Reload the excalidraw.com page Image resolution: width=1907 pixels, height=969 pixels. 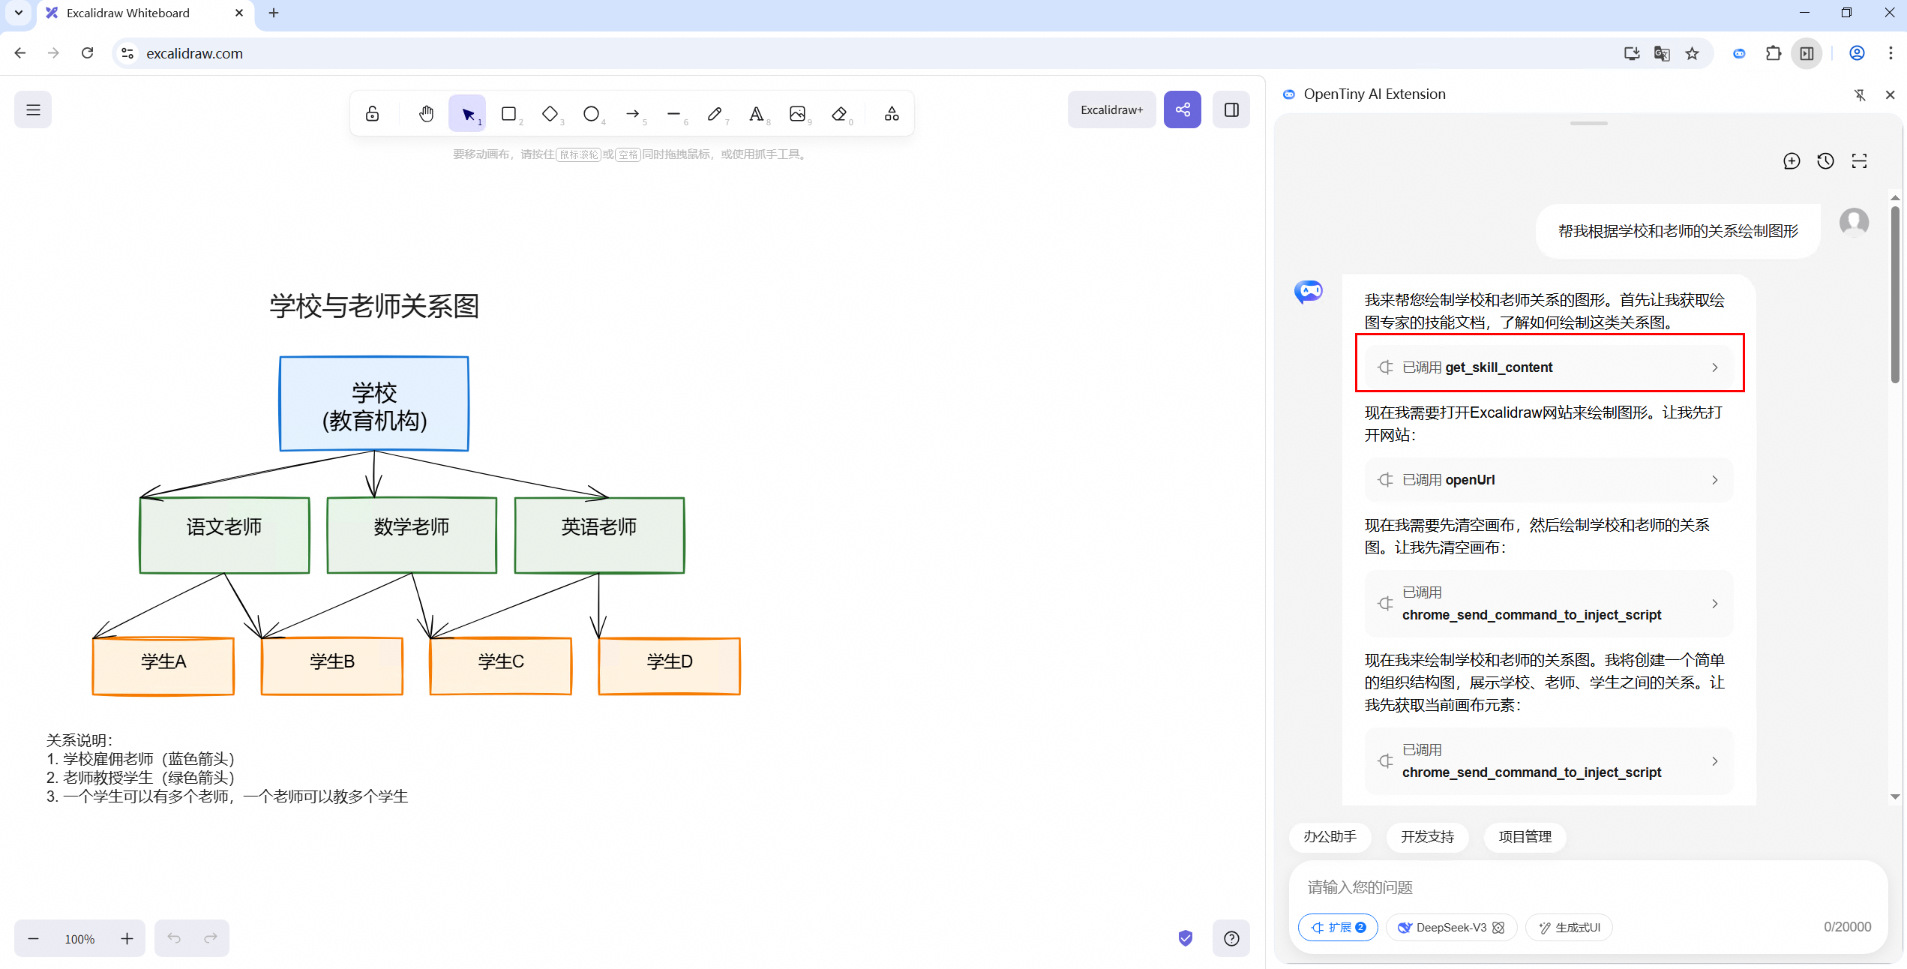coord(87,54)
